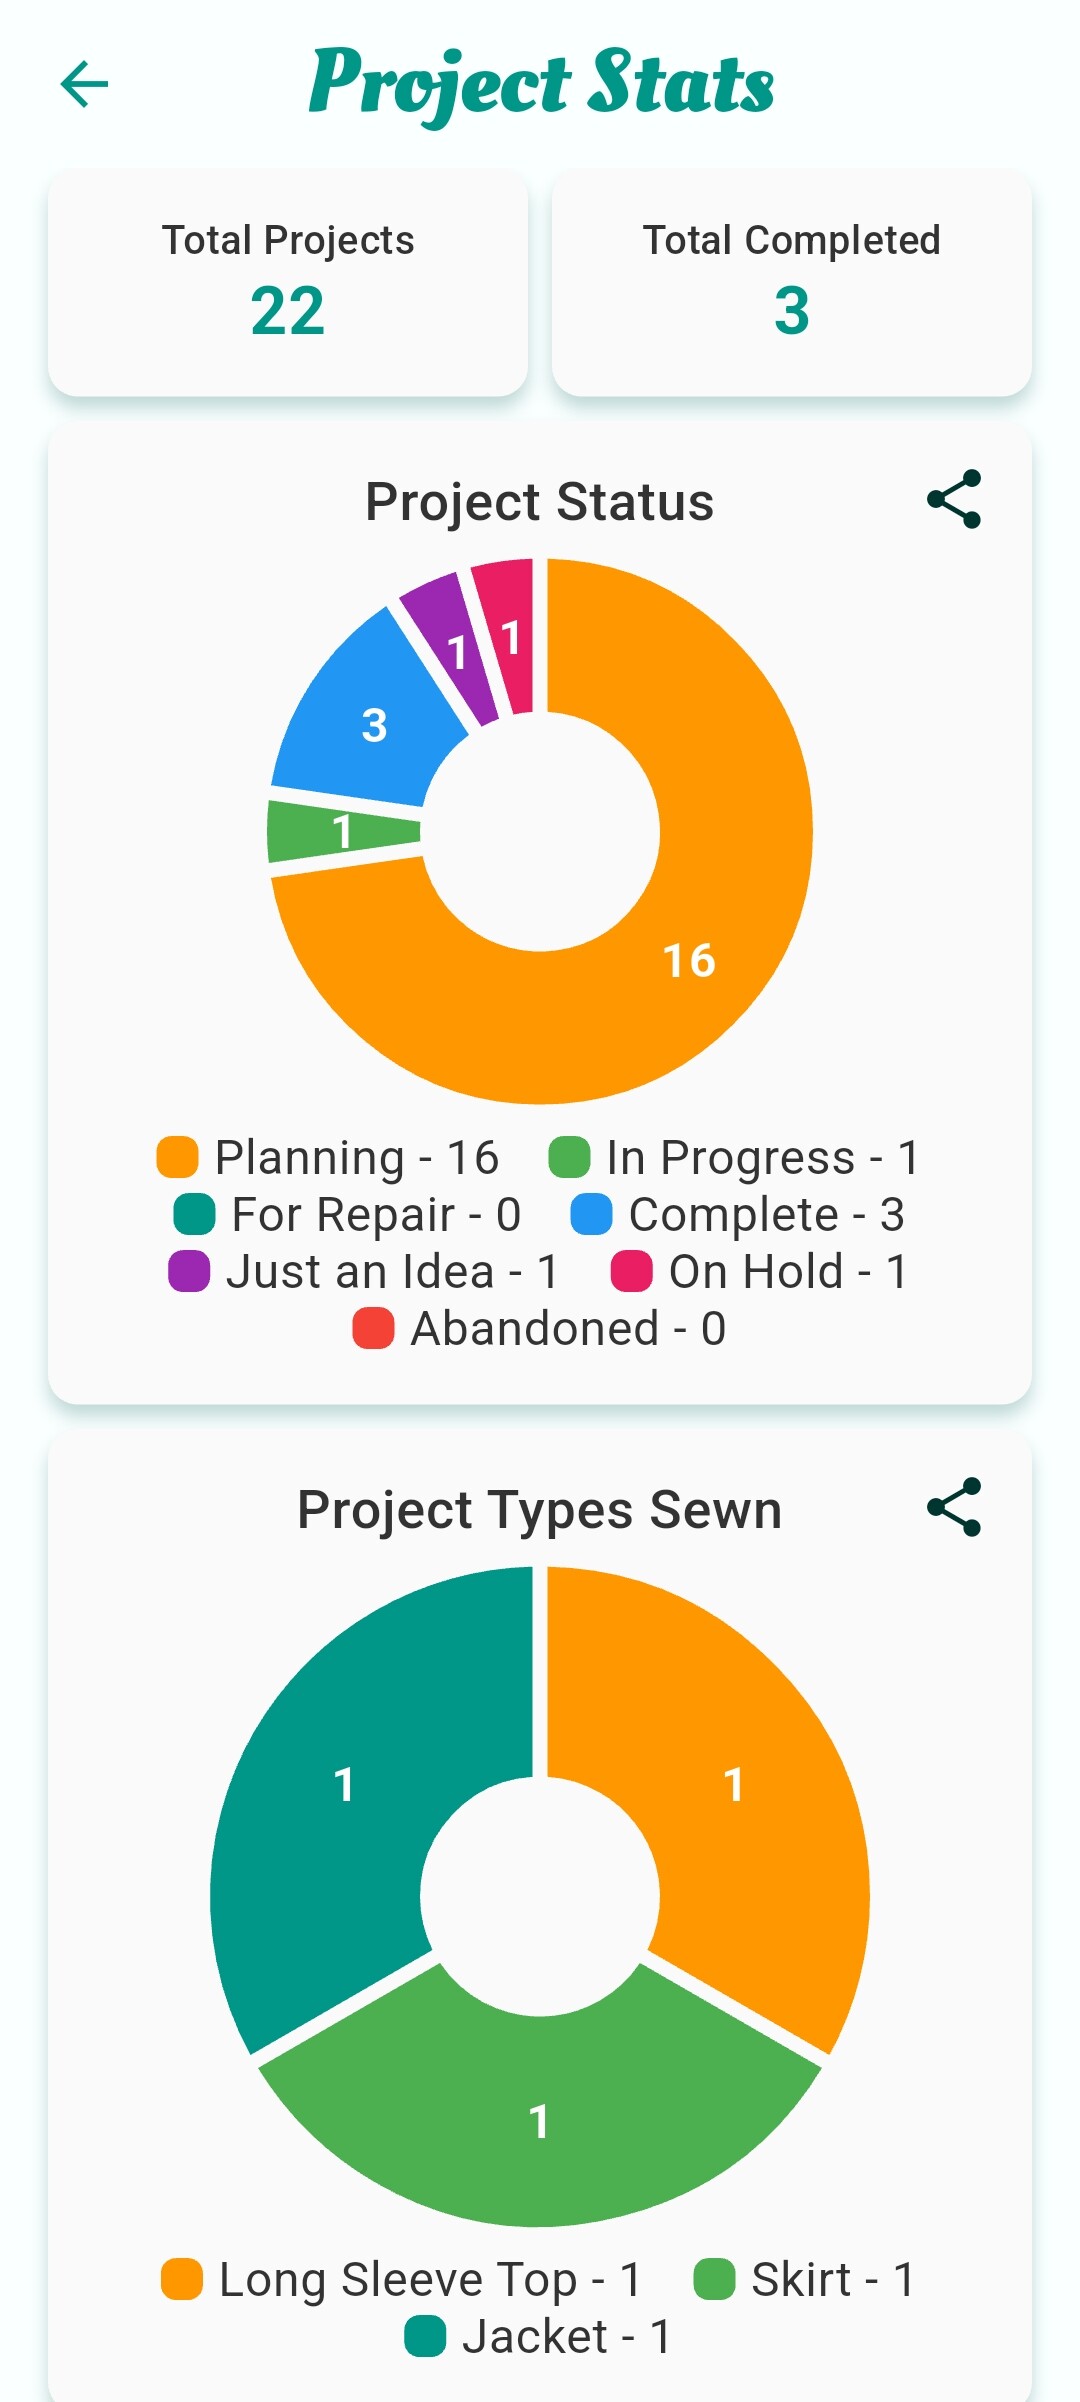Click the pink On Hold legend swatch

tap(632, 1271)
